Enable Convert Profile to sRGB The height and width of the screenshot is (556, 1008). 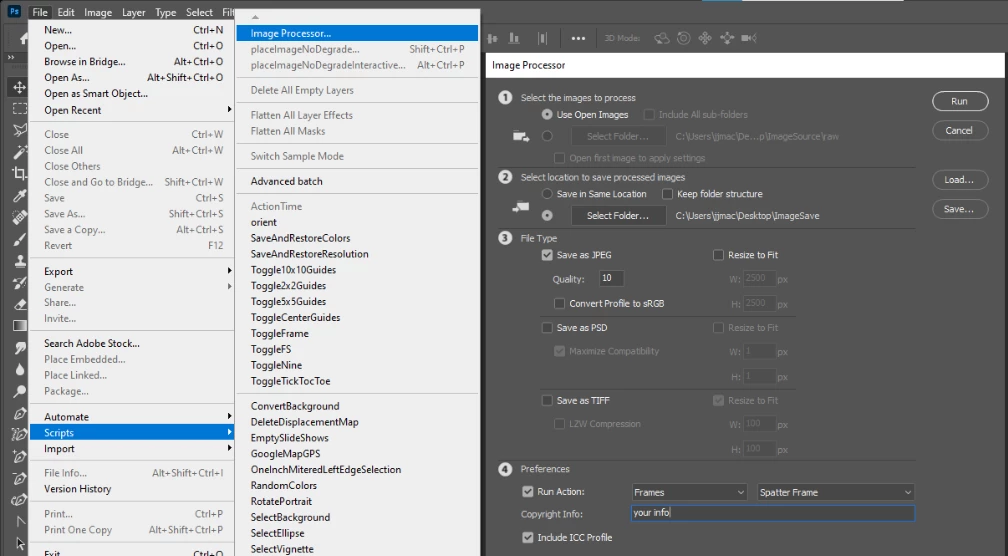559,303
